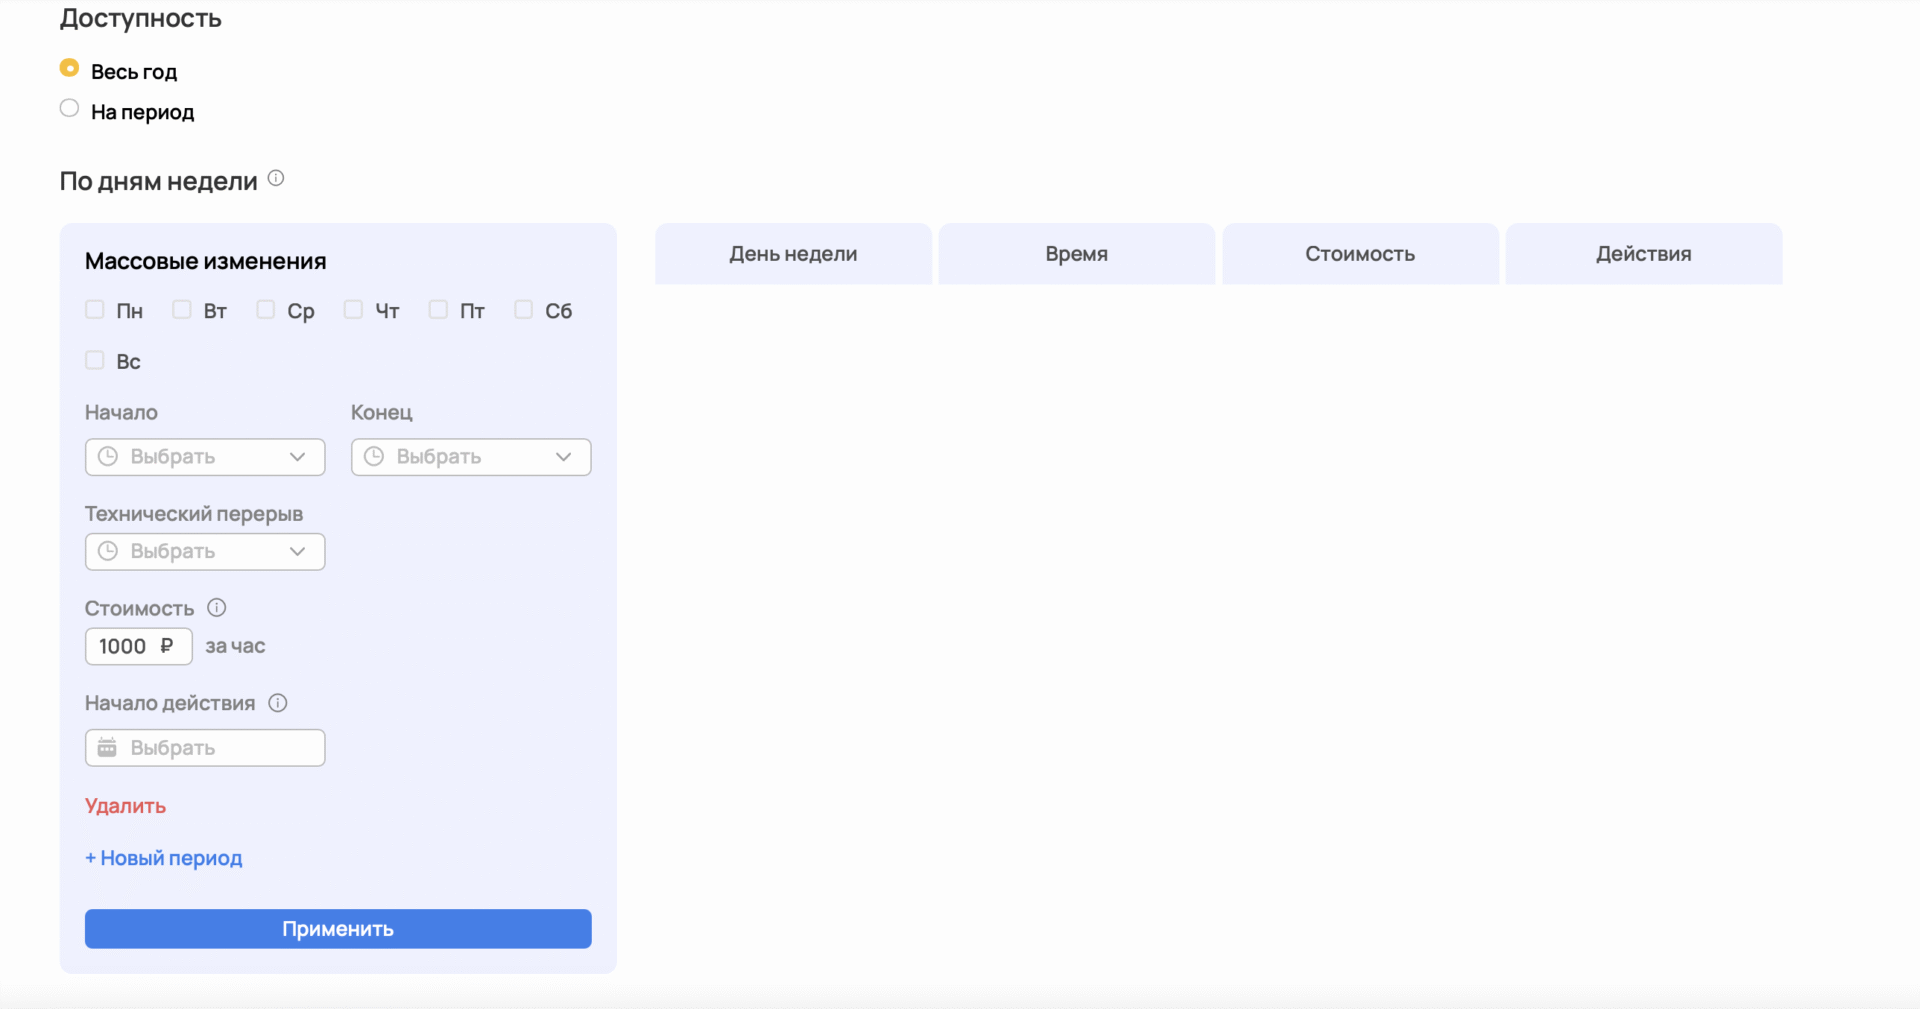Click the День недели column header
The width and height of the screenshot is (1920, 1009).
(x=793, y=254)
